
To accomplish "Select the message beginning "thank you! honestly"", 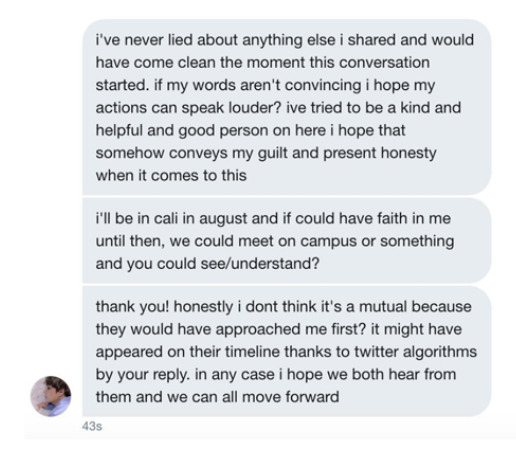I will 287,352.
